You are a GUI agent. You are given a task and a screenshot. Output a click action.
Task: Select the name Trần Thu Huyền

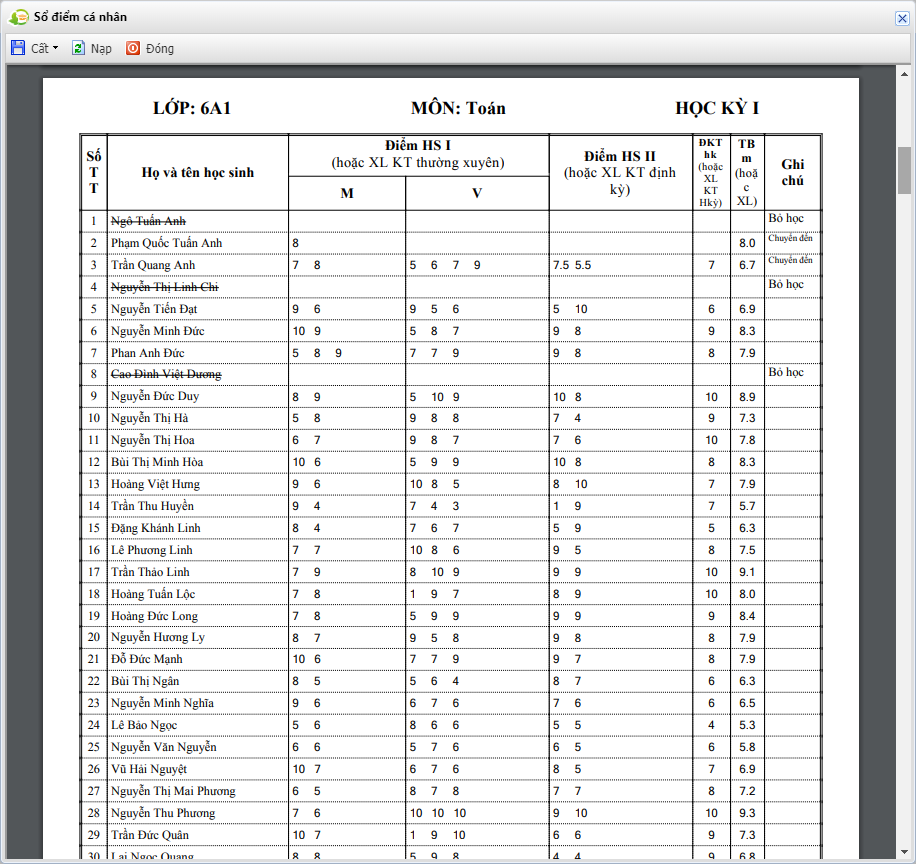152,506
